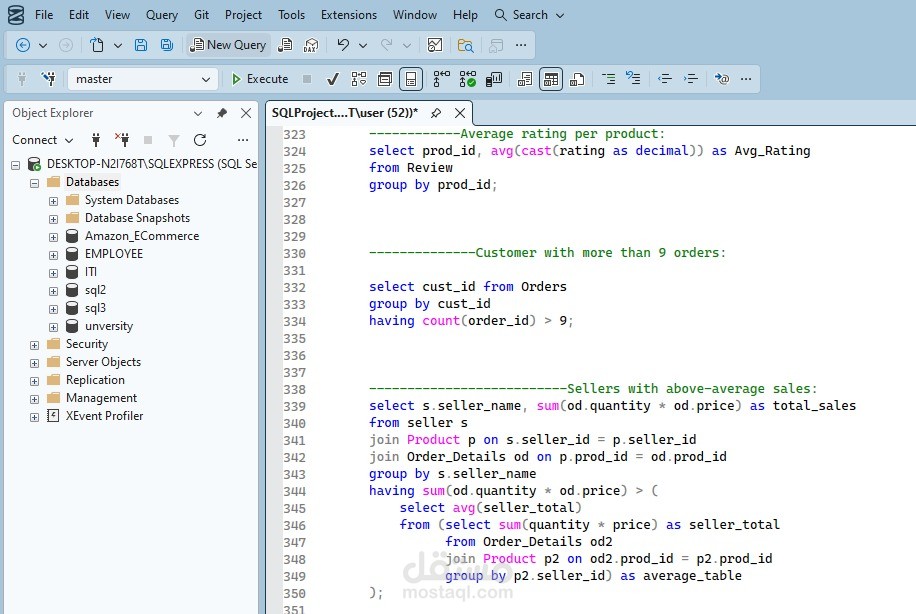Select the SQLProject query tab
Viewport: 916px width, 614px height.
[344, 113]
